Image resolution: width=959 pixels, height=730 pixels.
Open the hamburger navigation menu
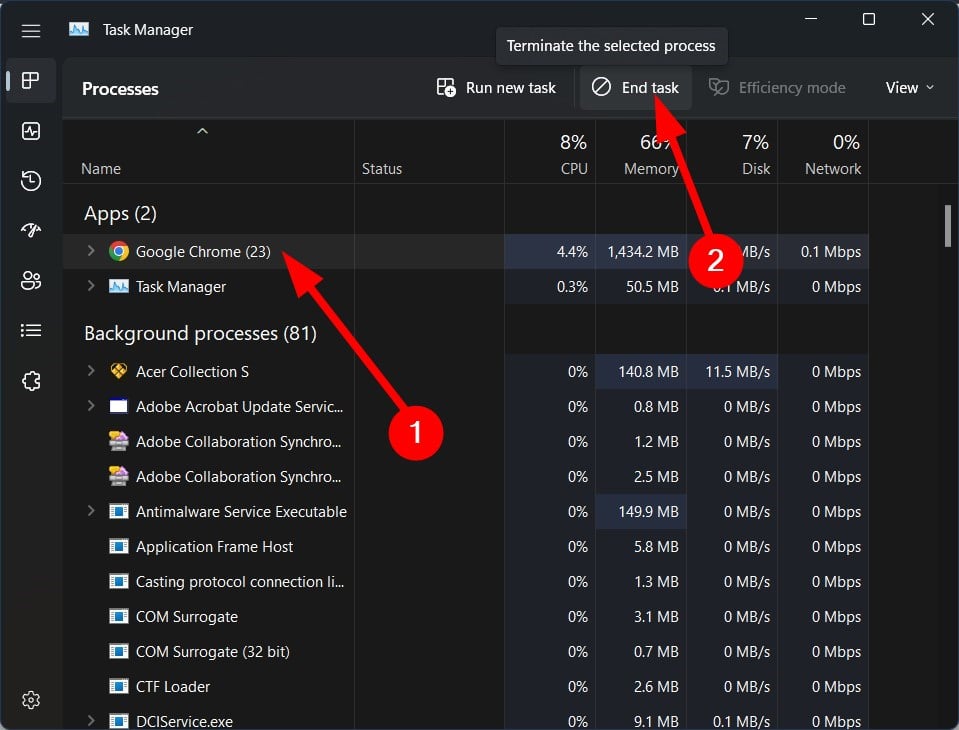pos(31,31)
